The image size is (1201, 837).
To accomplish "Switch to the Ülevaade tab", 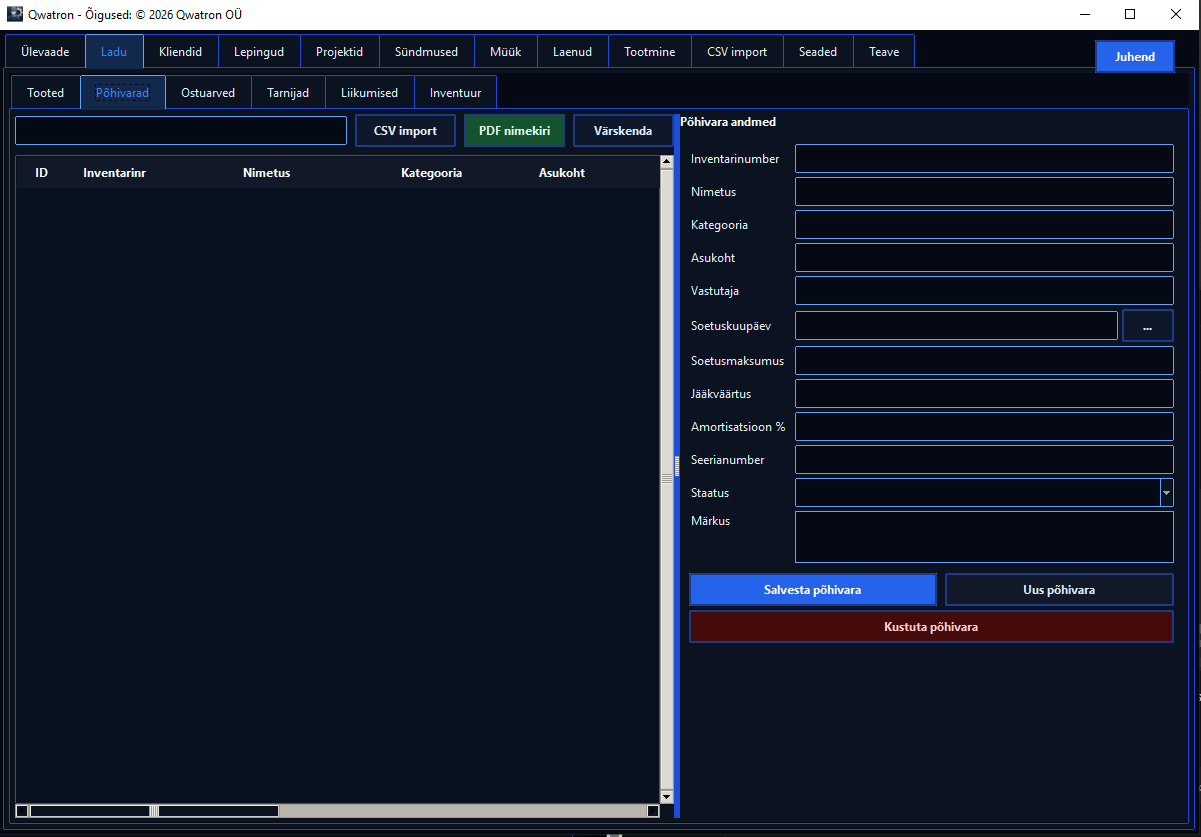I will tap(45, 52).
